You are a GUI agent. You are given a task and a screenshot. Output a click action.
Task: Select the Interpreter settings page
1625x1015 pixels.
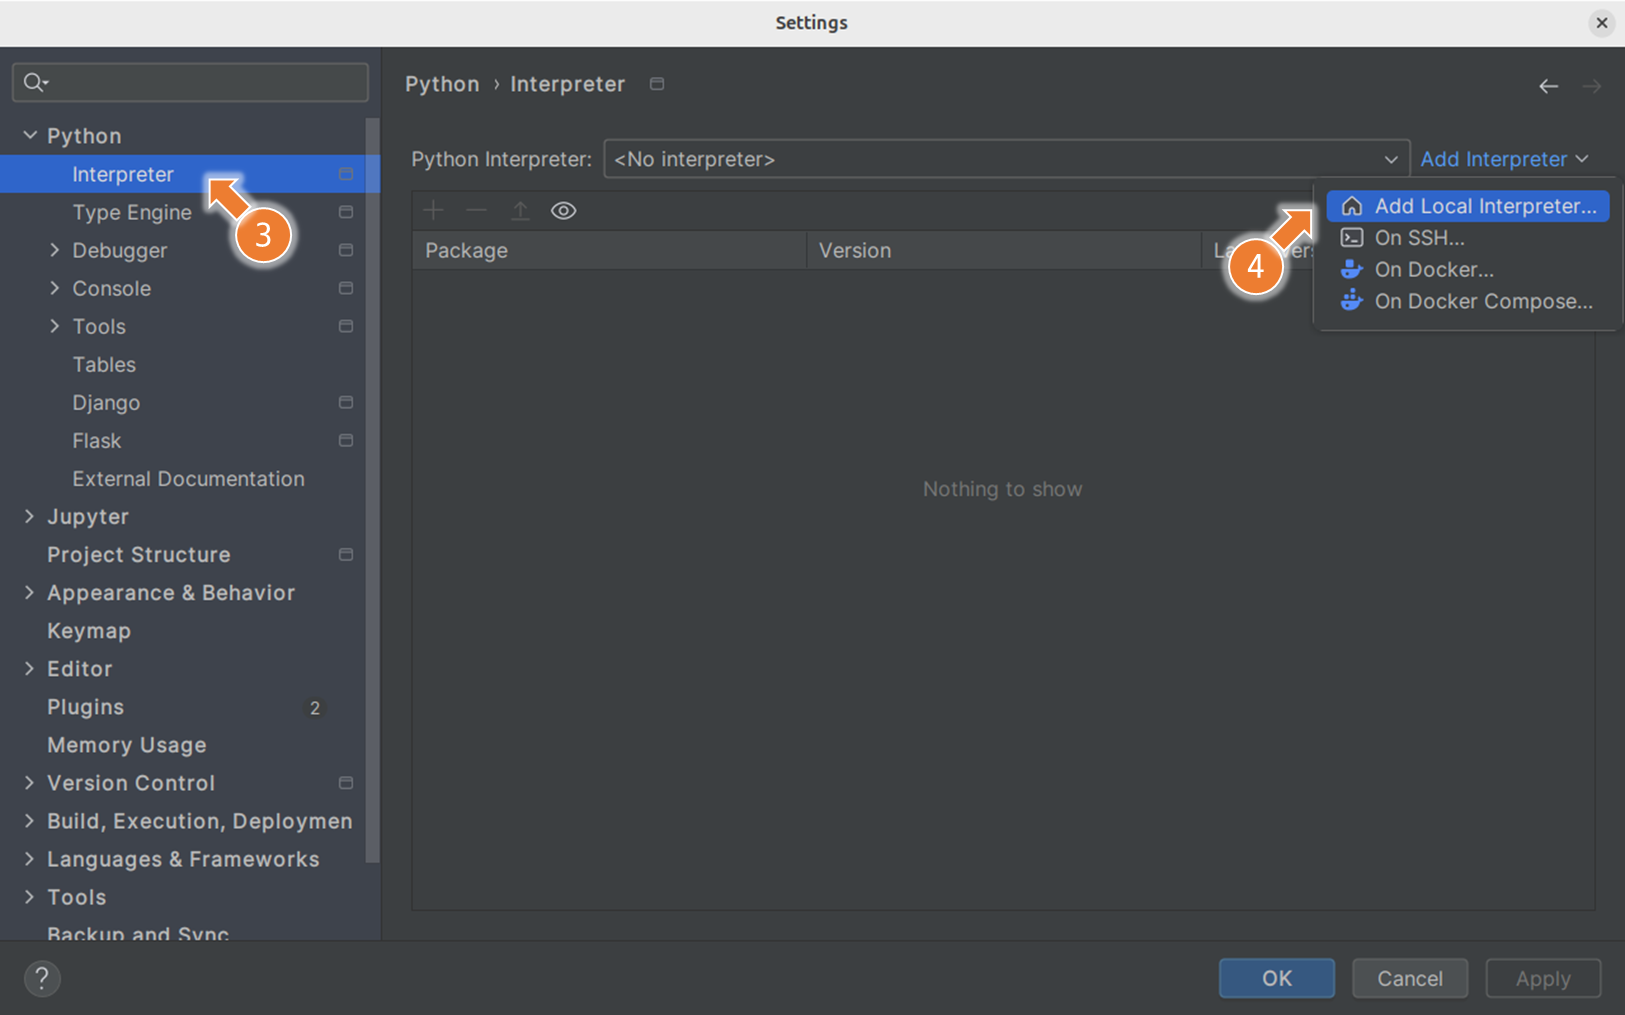point(189,174)
